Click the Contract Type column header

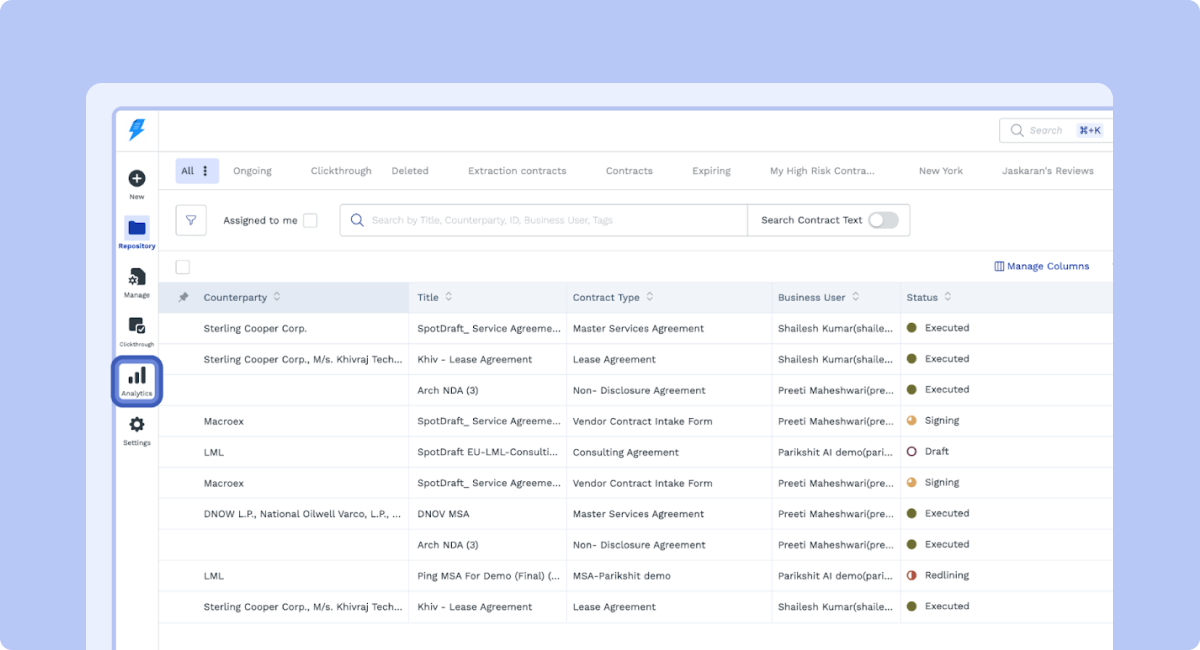606,297
